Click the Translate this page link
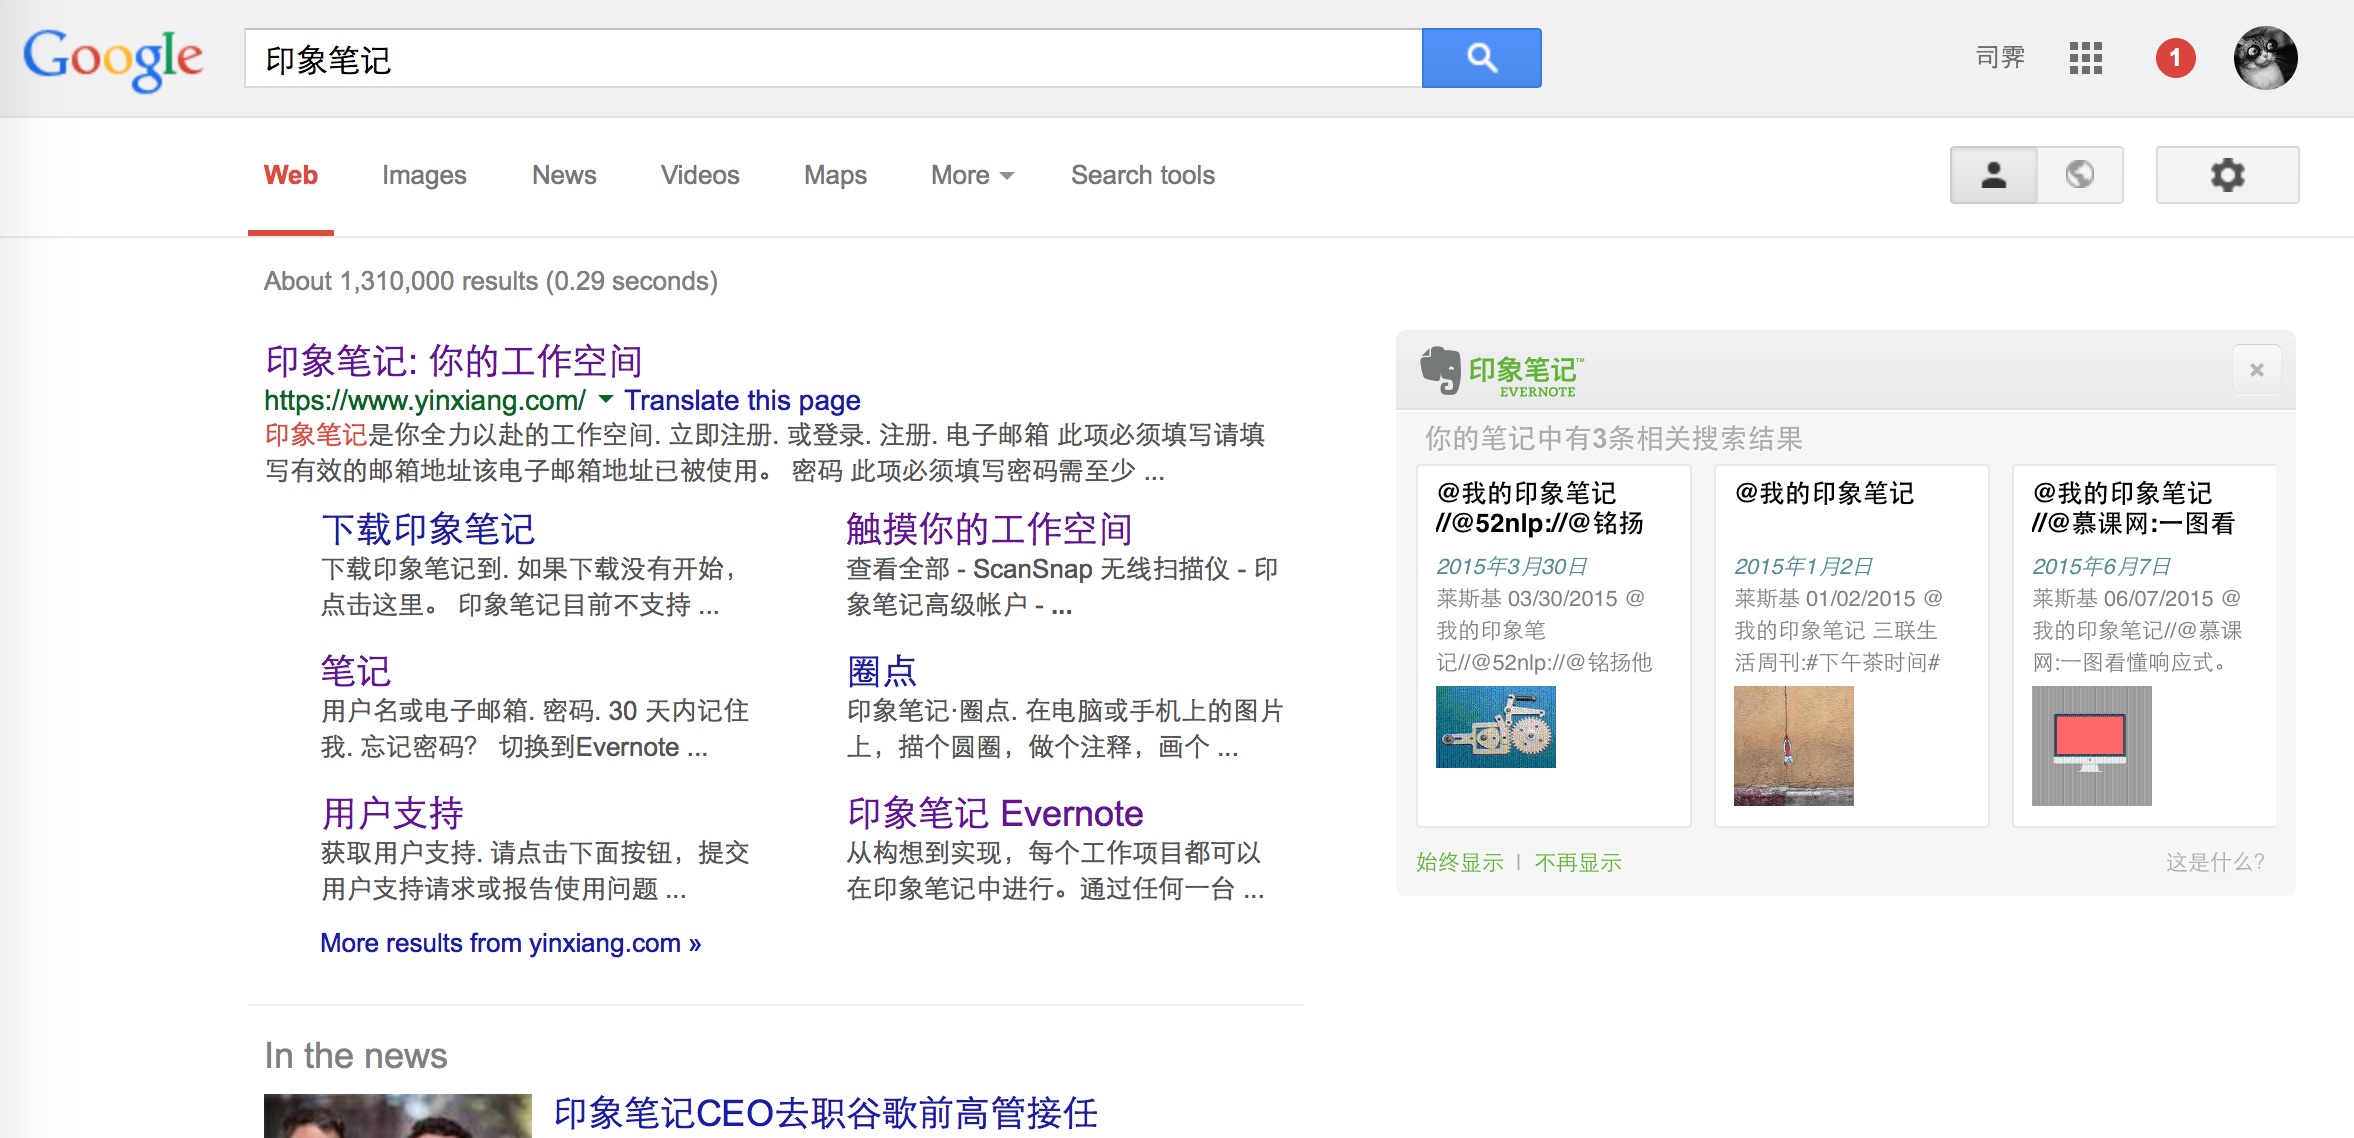 point(742,400)
